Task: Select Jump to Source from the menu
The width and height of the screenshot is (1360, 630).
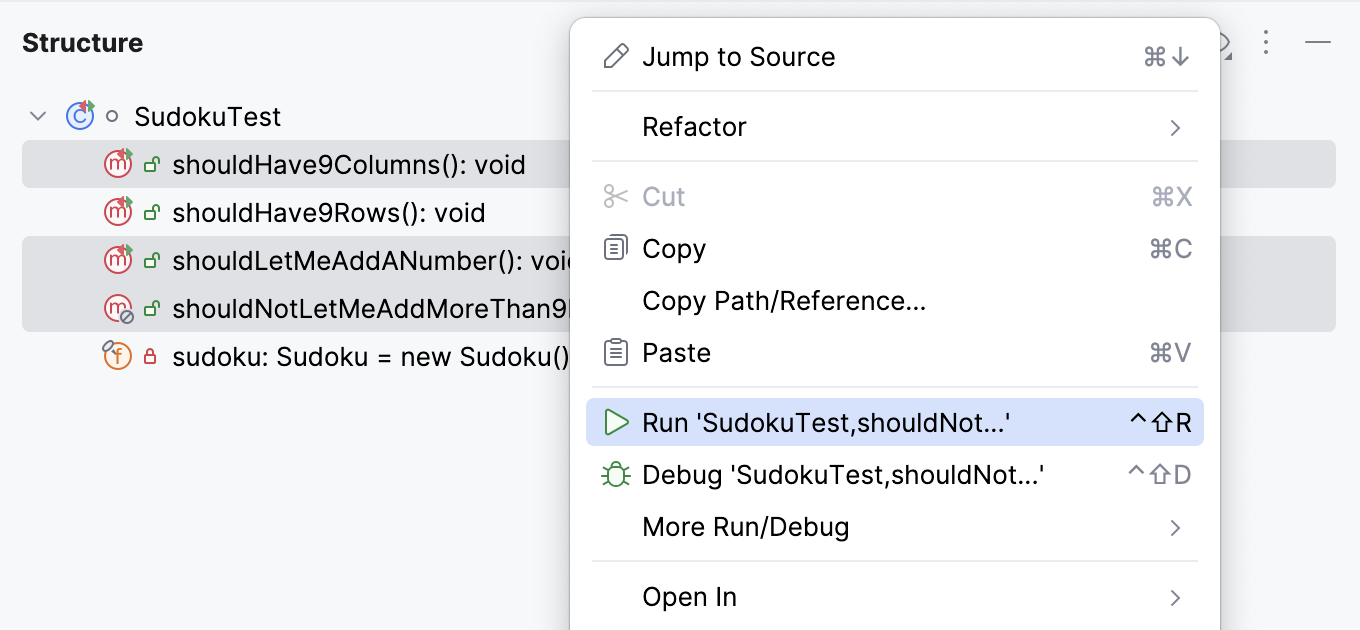Action: (739, 56)
